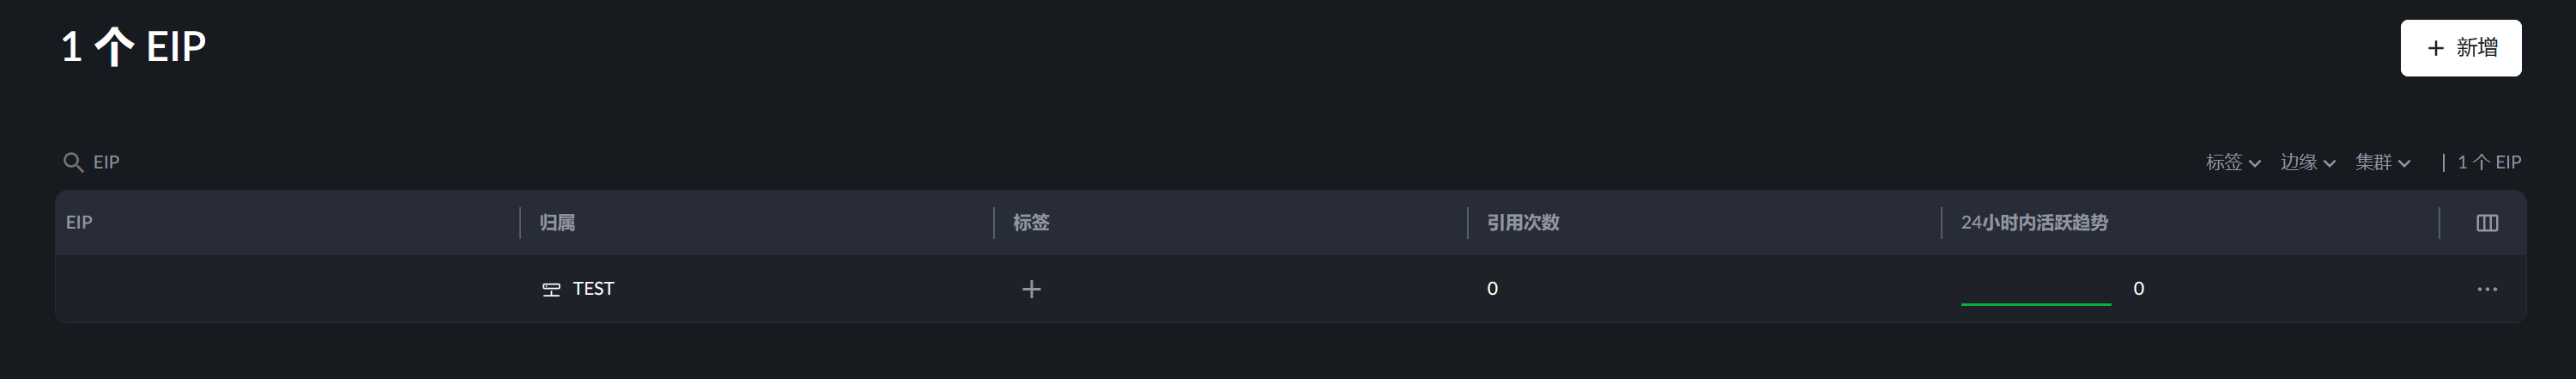
Task: Sort by the EIP column header
Action: tap(79, 223)
